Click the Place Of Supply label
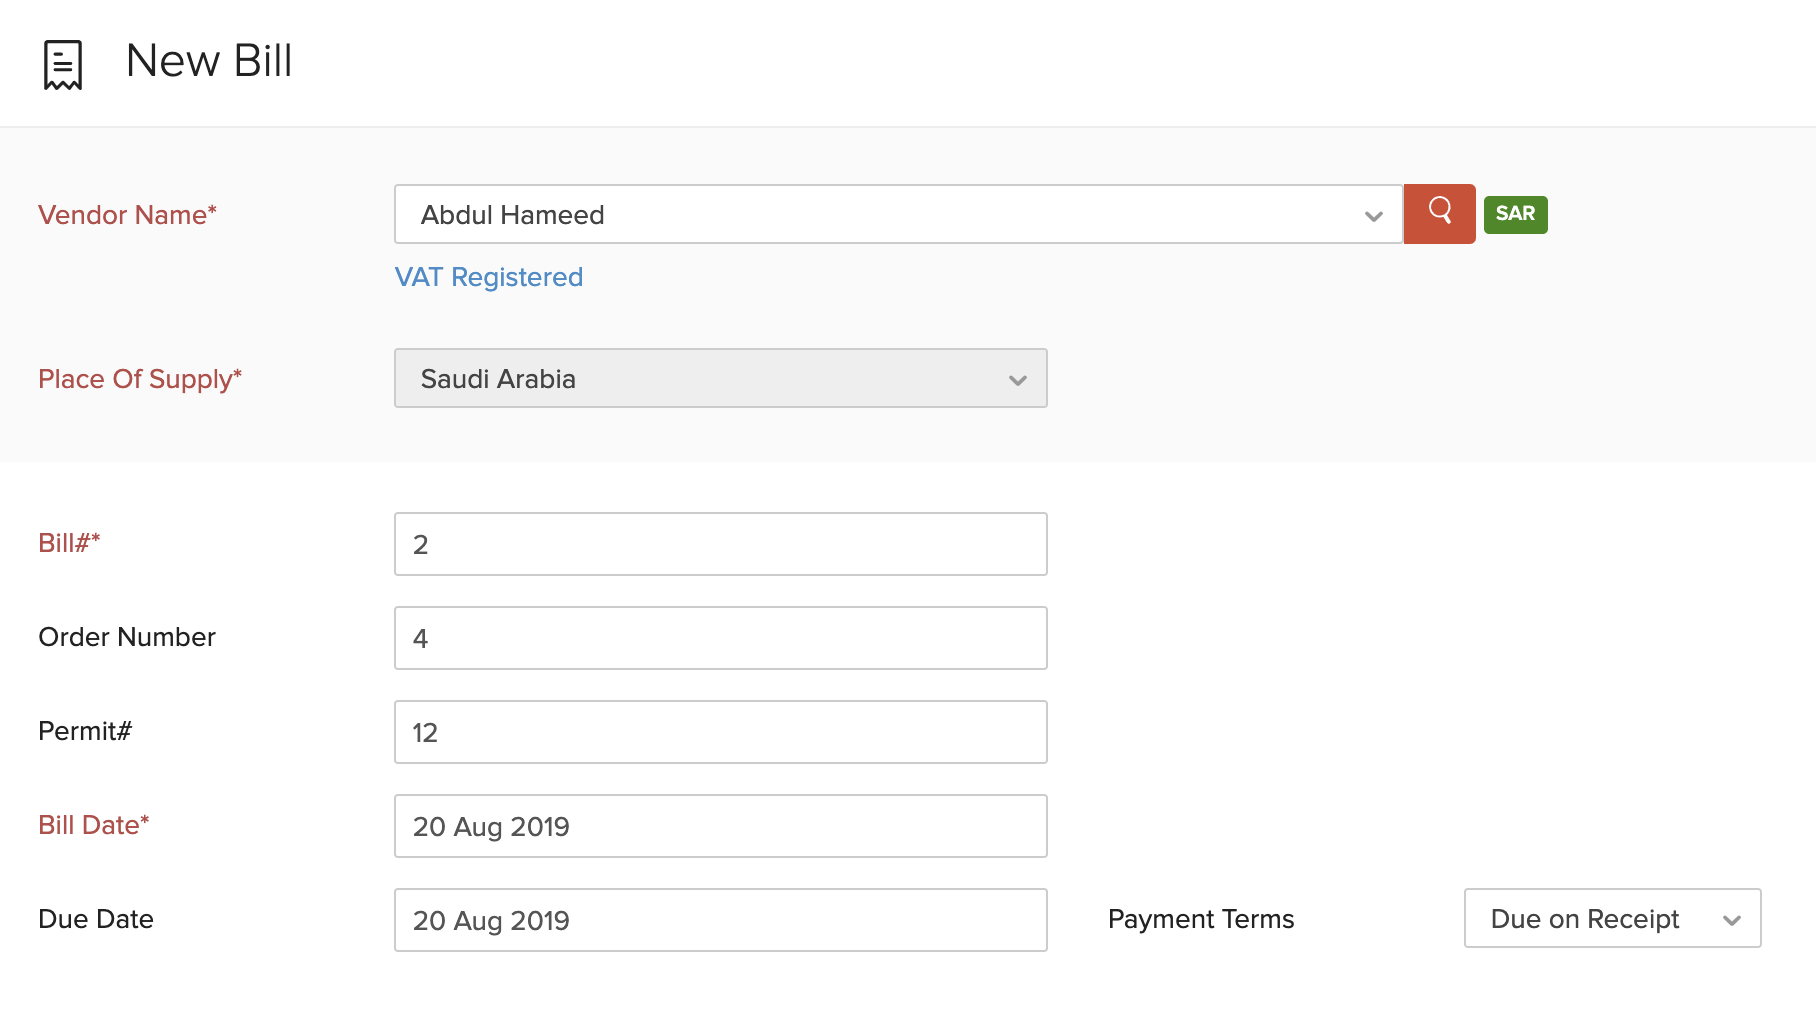 point(140,379)
